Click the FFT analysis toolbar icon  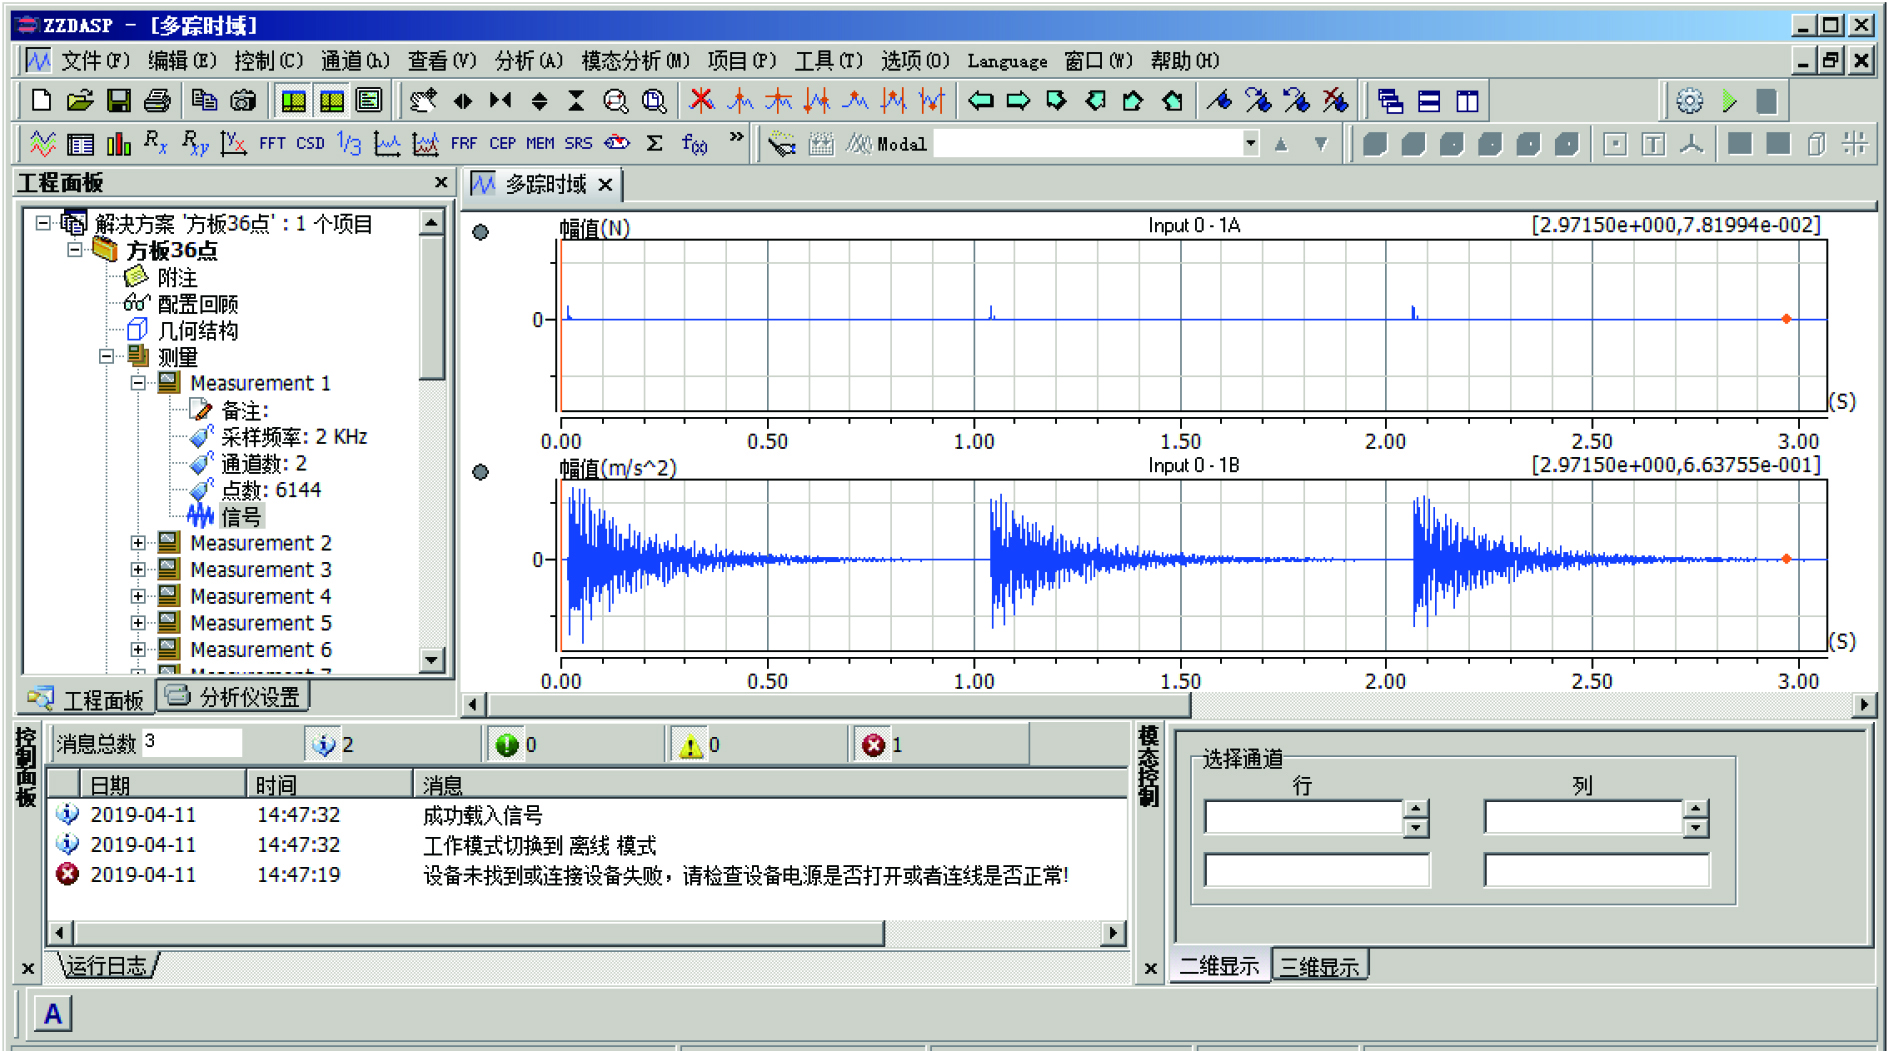[x=271, y=144]
